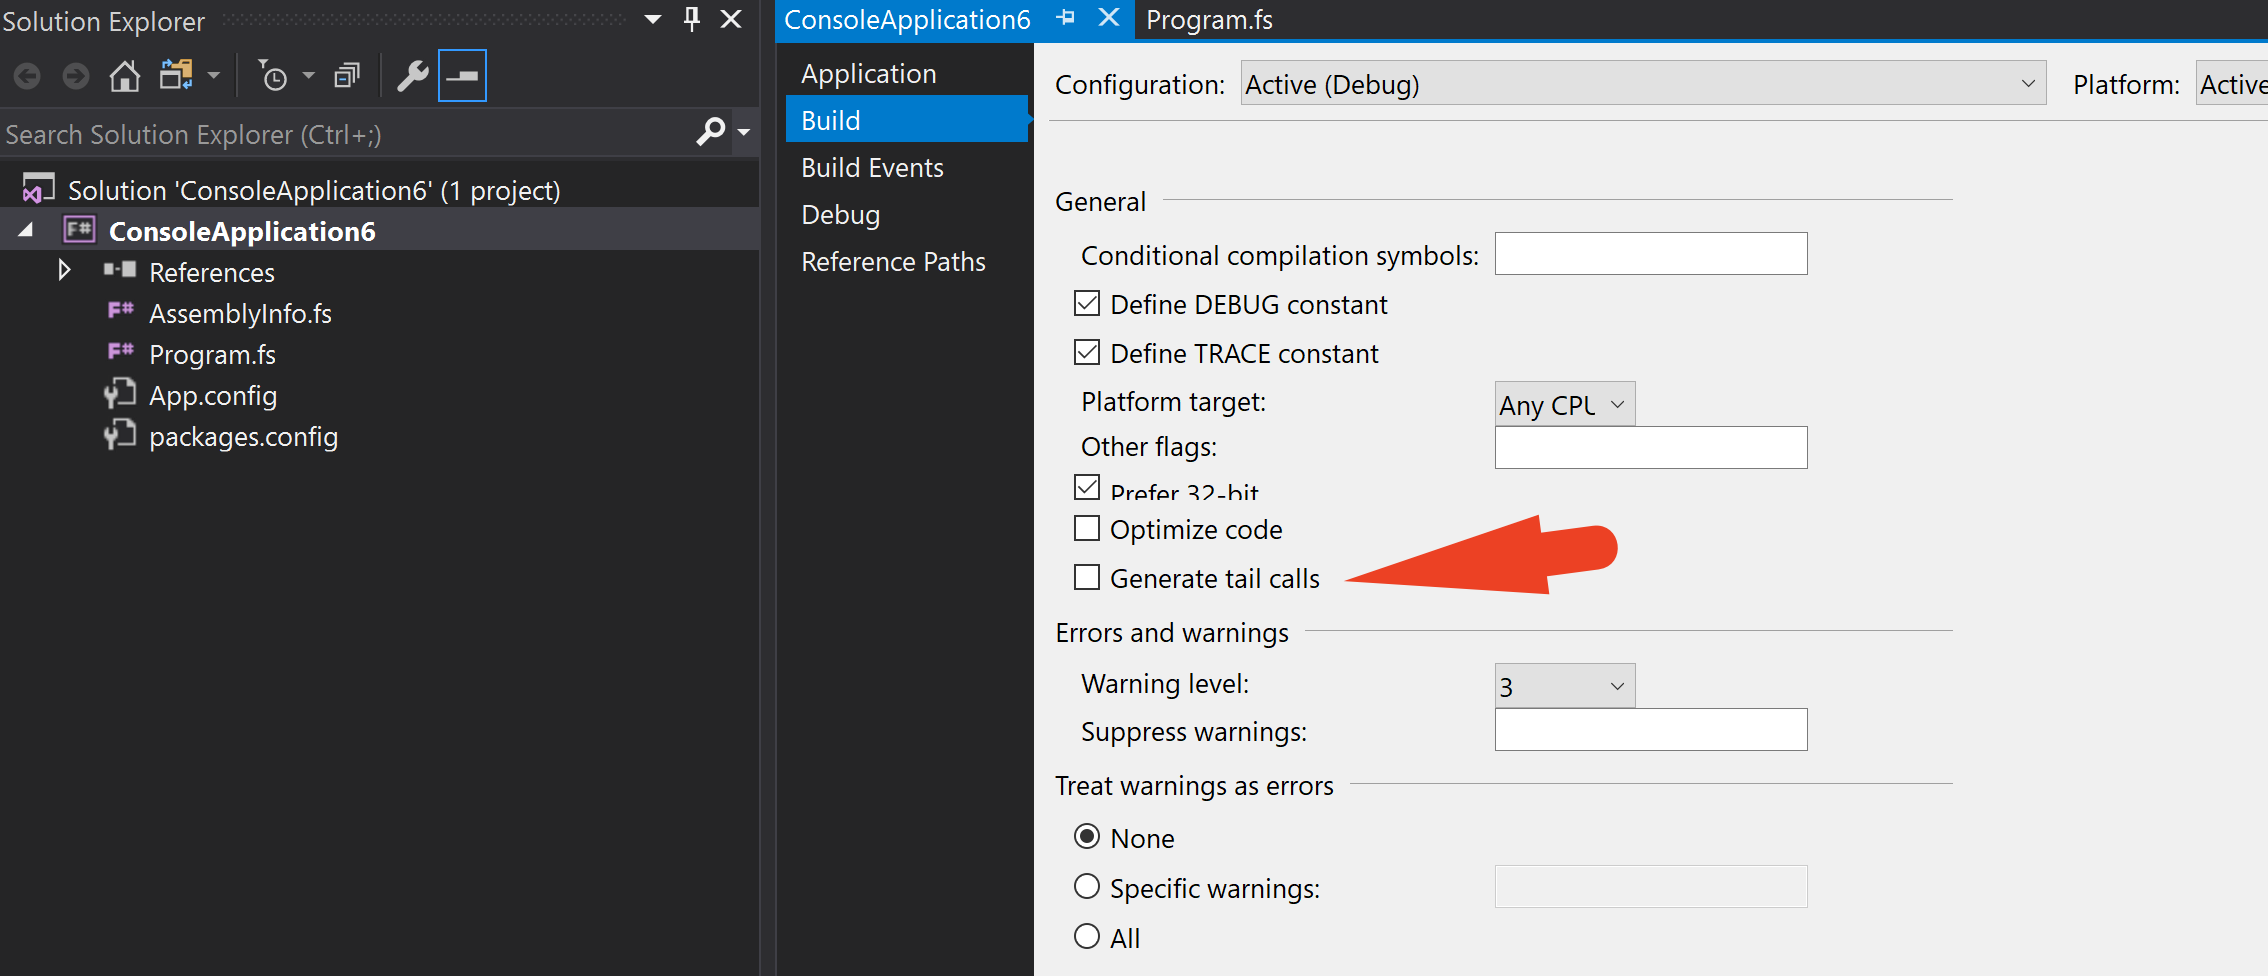Go to the Reference Paths page
Image resolution: width=2268 pixels, height=976 pixels.
pyautogui.click(x=893, y=261)
